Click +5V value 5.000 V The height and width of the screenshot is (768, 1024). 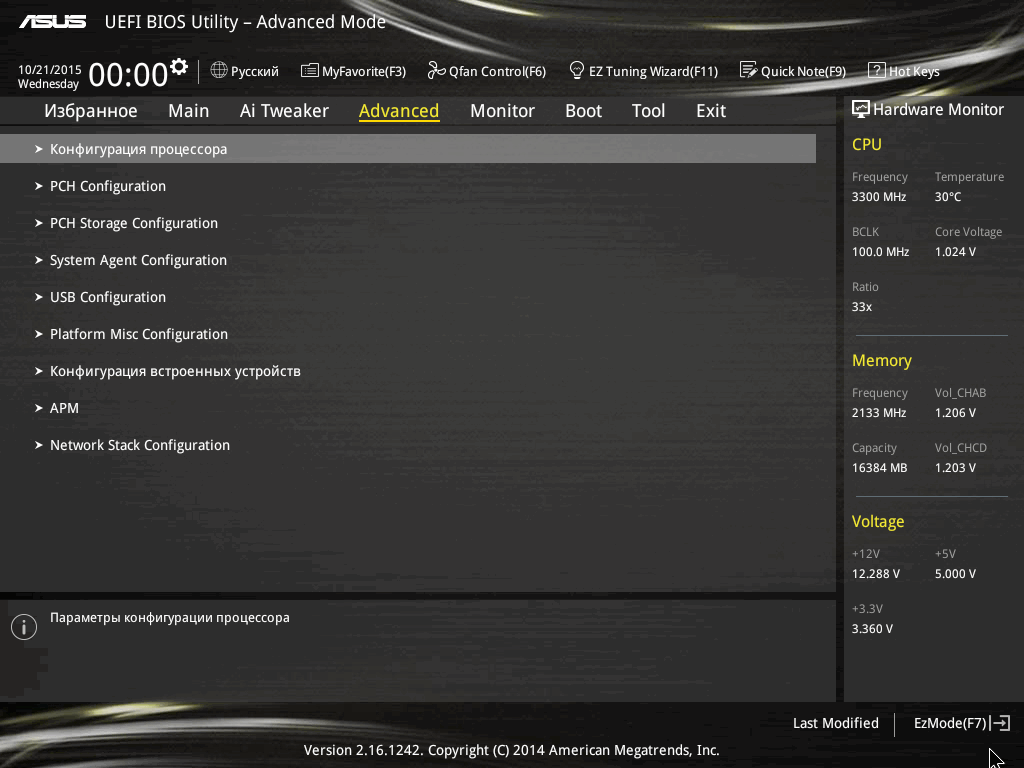point(955,573)
